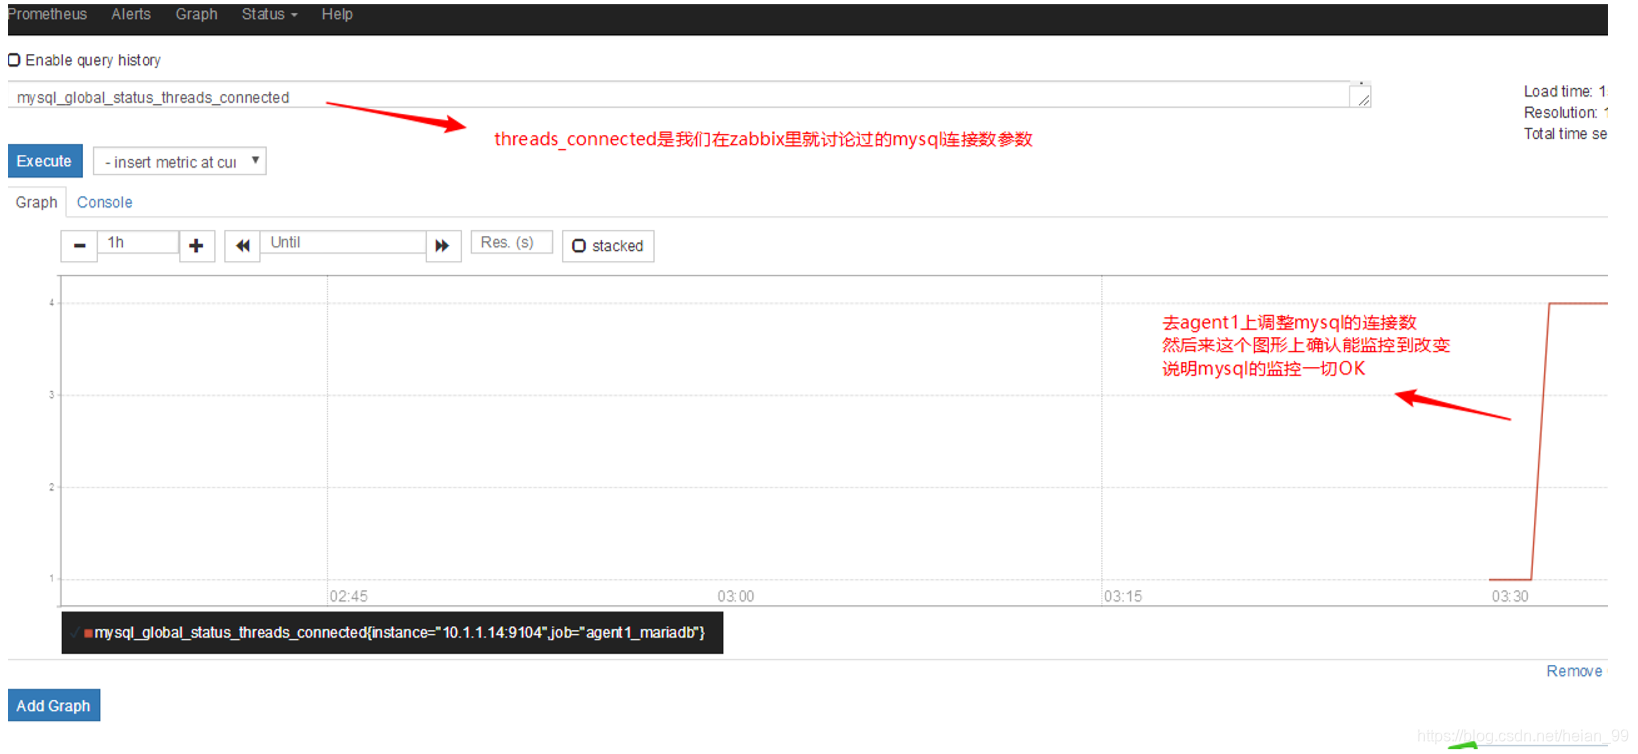Click the dropdown arrow of metric selector
Viewport: 1638px width, 754px height.
[x=256, y=161]
